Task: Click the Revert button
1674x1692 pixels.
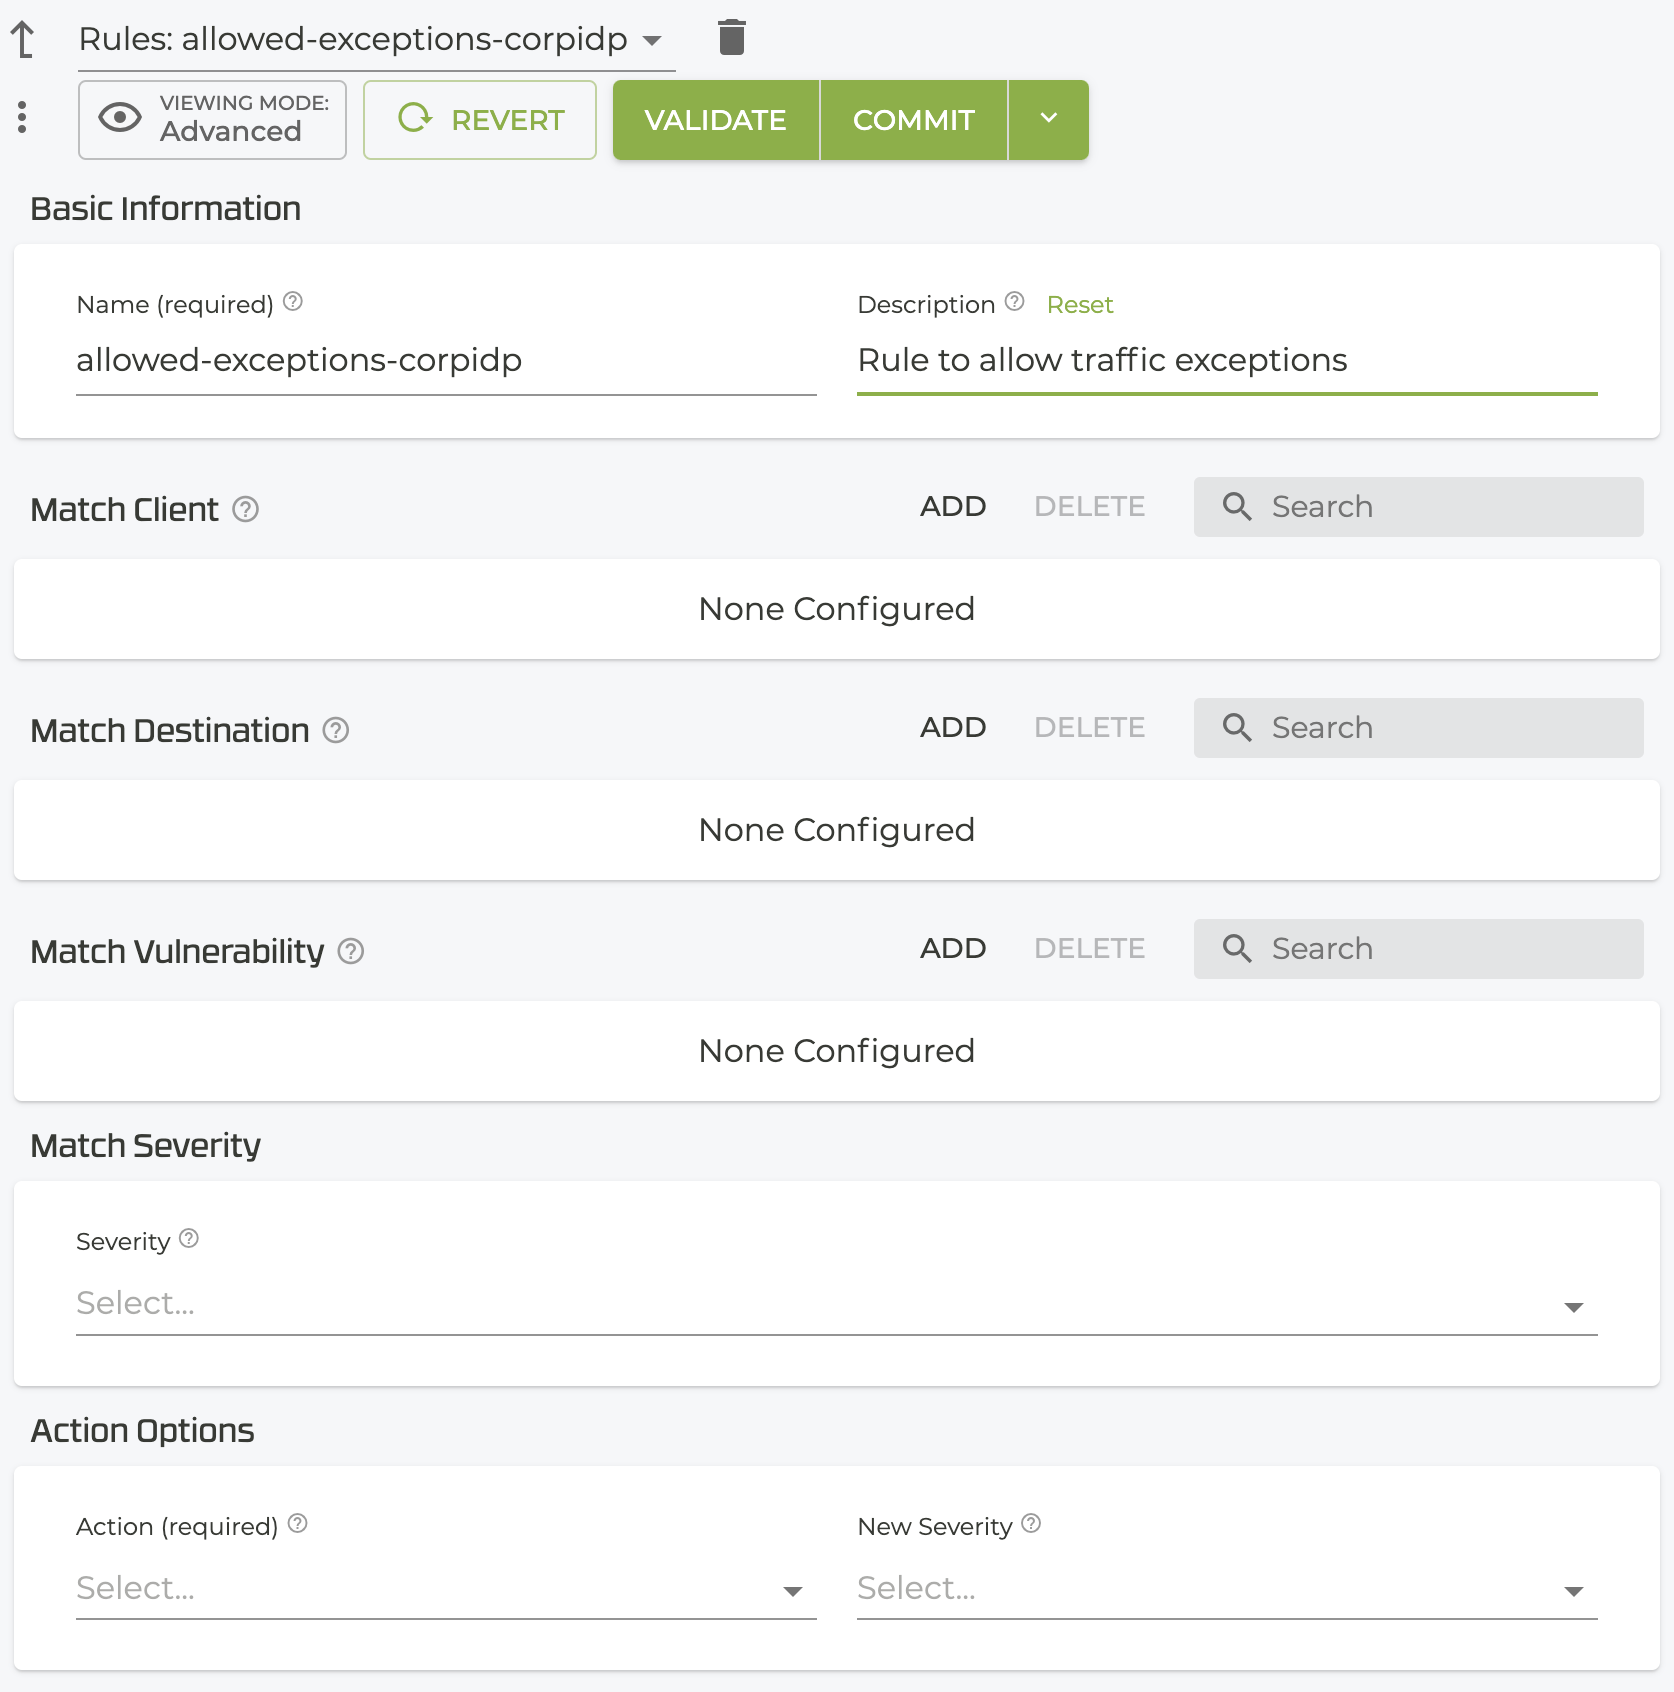Action: 480,120
